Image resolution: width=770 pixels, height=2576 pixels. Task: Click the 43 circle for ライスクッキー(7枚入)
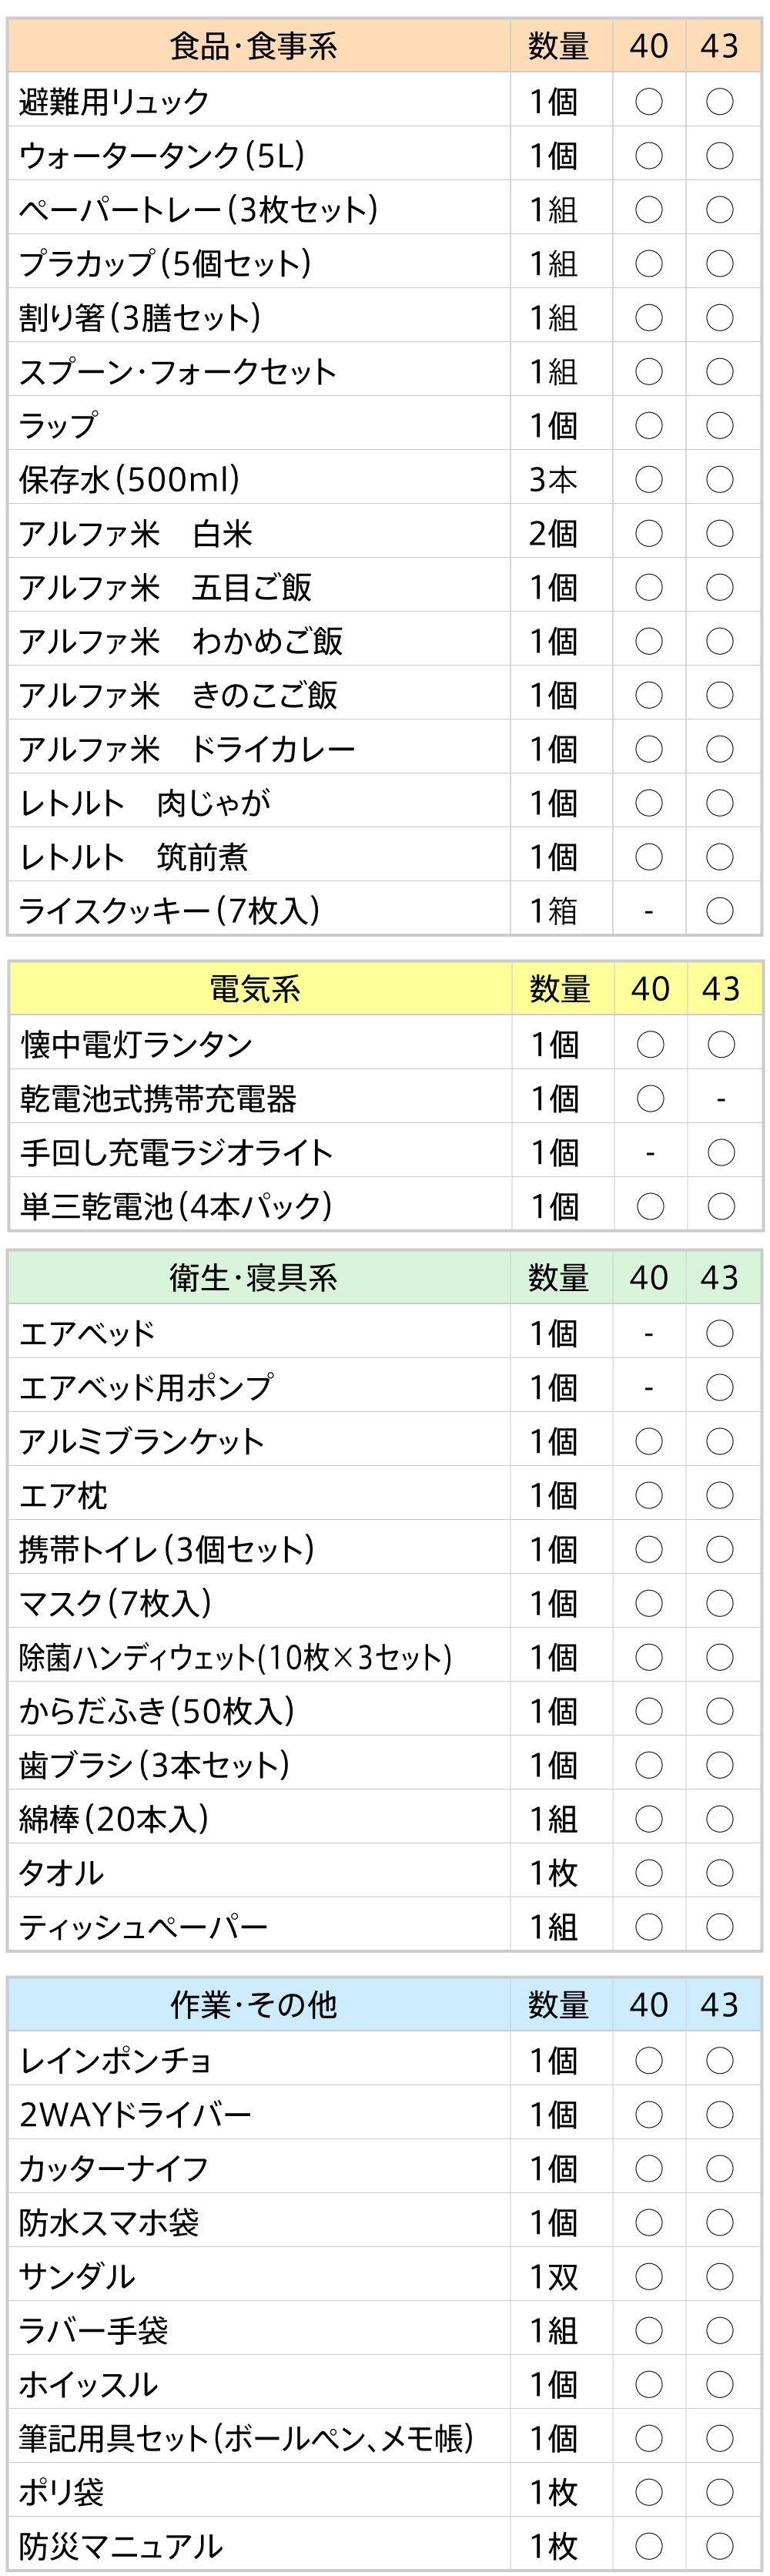point(720,910)
